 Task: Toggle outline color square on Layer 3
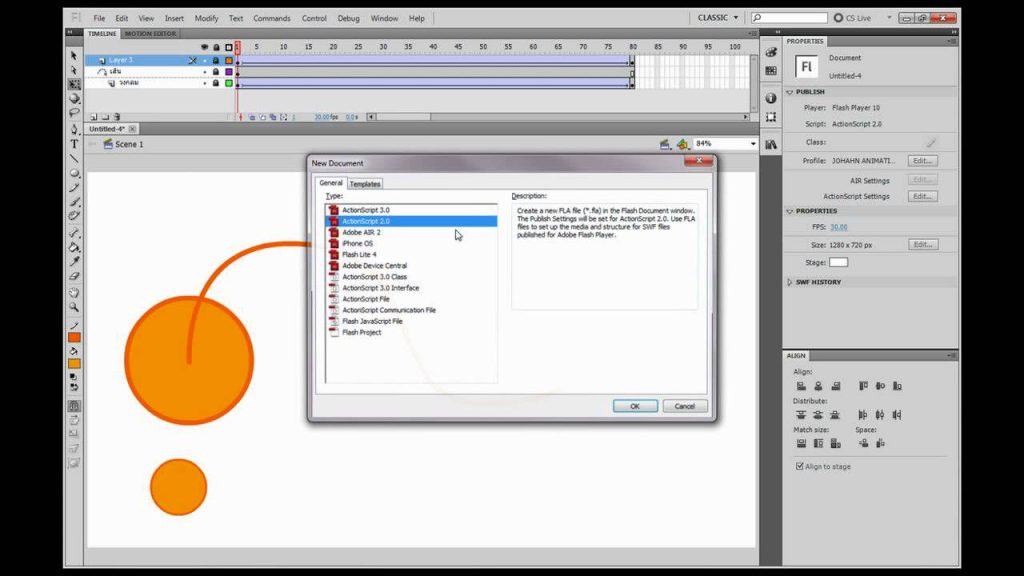(229, 60)
